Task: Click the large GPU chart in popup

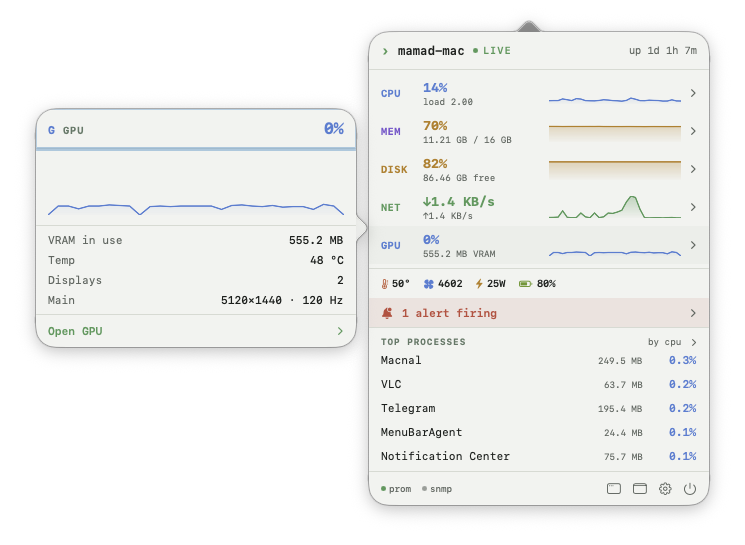Action: (x=196, y=209)
